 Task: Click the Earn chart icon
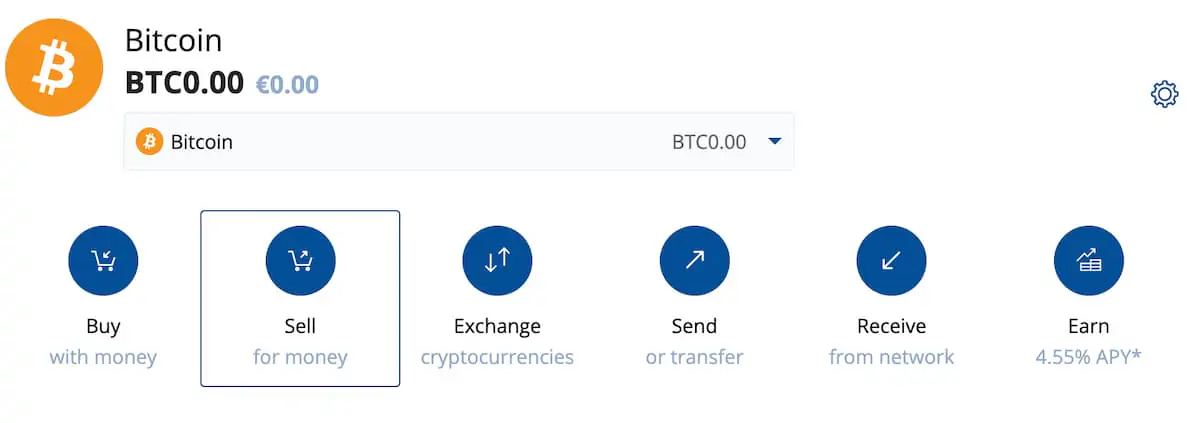click(1088, 261)
